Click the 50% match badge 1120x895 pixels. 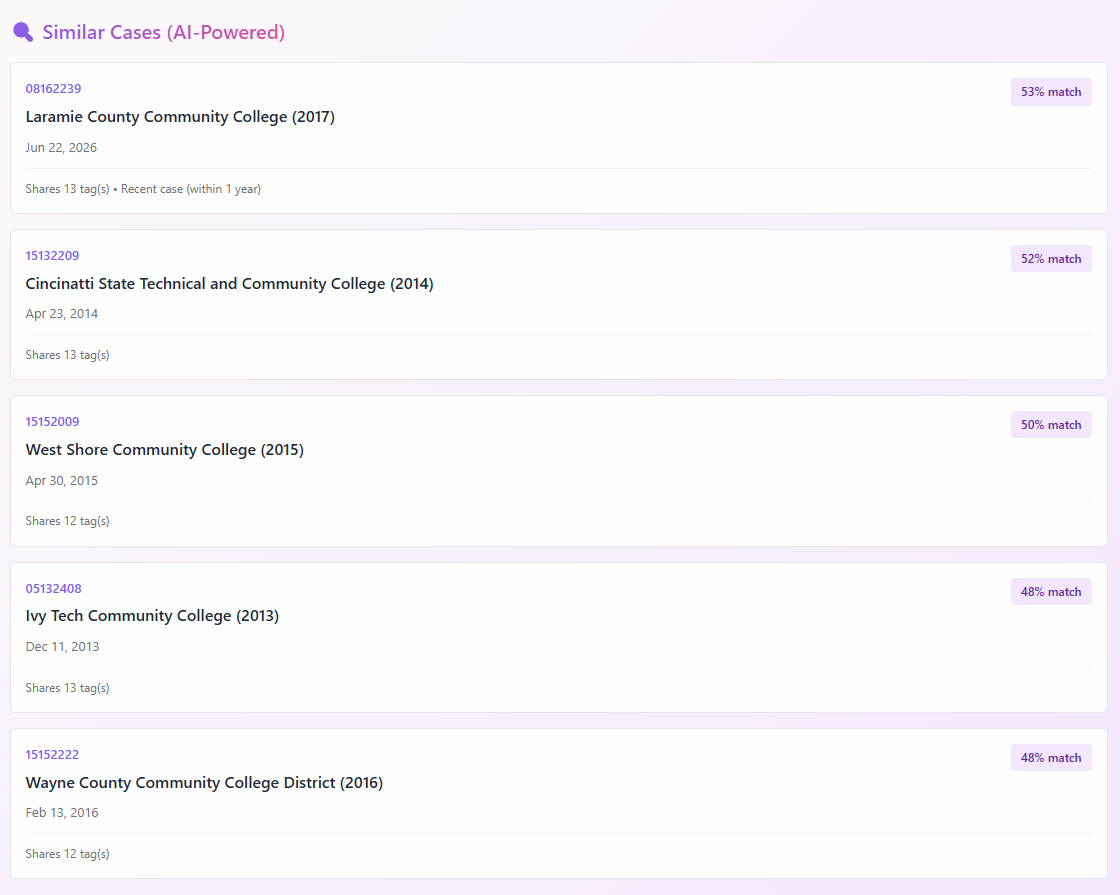tap(1051, 424)
